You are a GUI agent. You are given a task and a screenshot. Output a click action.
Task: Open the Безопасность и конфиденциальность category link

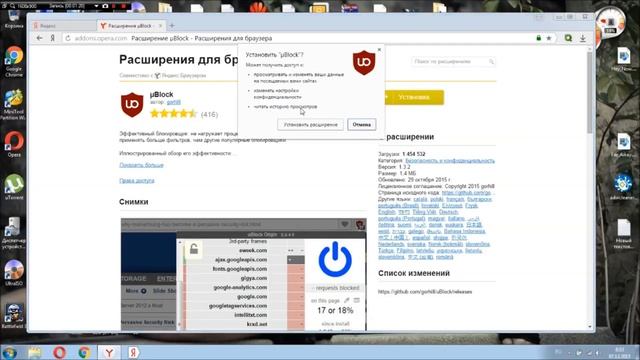(x=450, y=160)
